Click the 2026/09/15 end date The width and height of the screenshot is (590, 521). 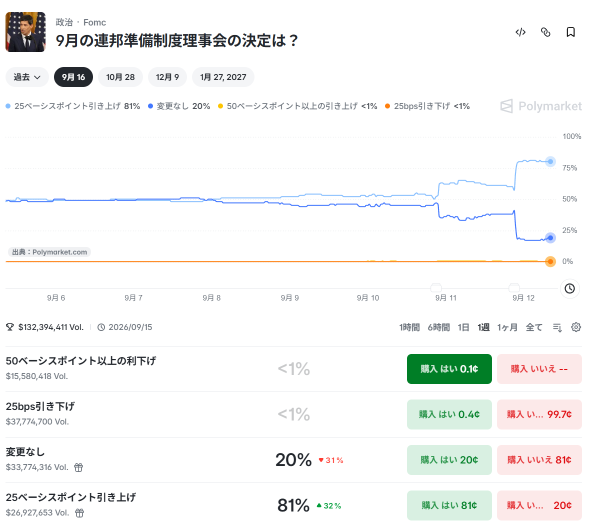coord(130,327)
